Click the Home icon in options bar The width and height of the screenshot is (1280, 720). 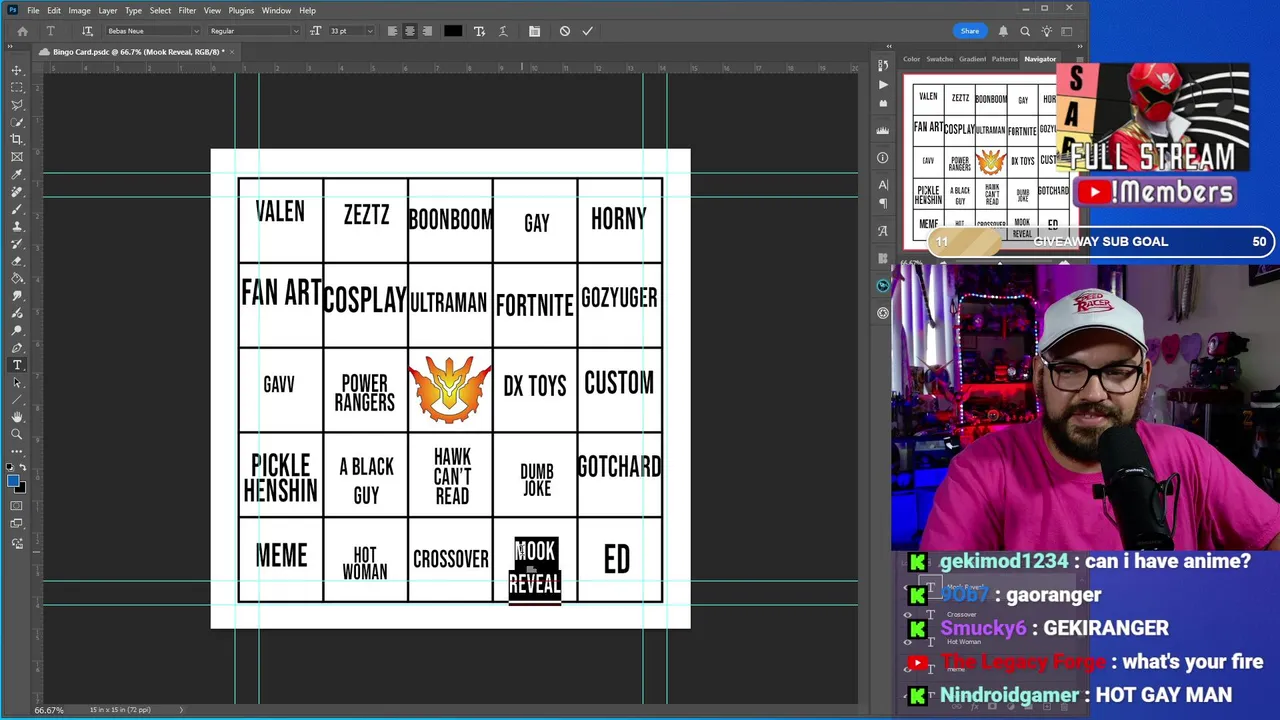23,31
